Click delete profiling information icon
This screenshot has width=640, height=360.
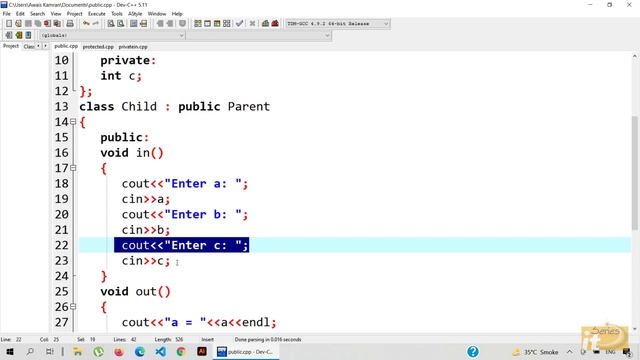point(275,24)
